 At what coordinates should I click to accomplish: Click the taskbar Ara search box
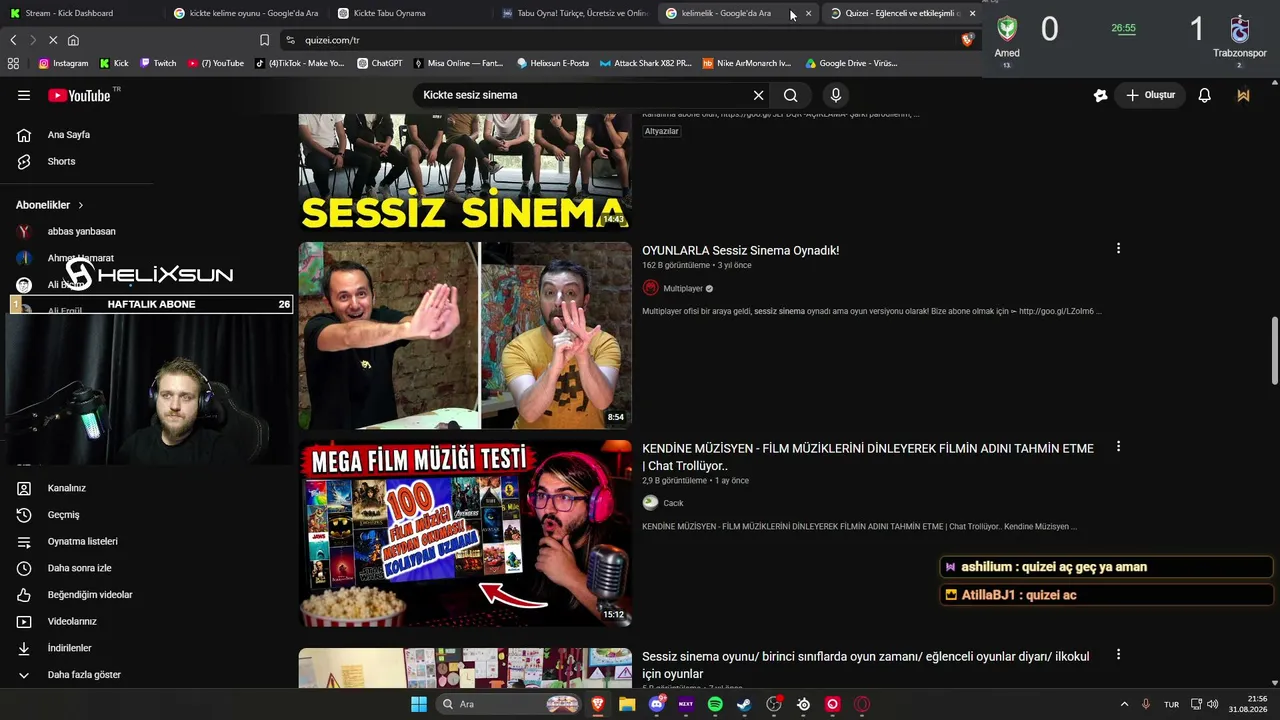(510, 704)
